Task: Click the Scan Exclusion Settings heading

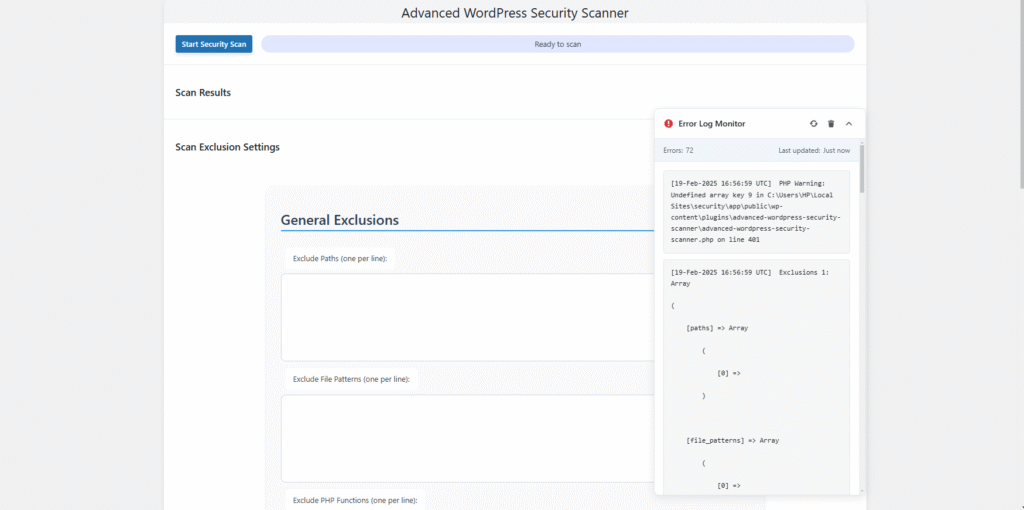Action: coord(227,147)
